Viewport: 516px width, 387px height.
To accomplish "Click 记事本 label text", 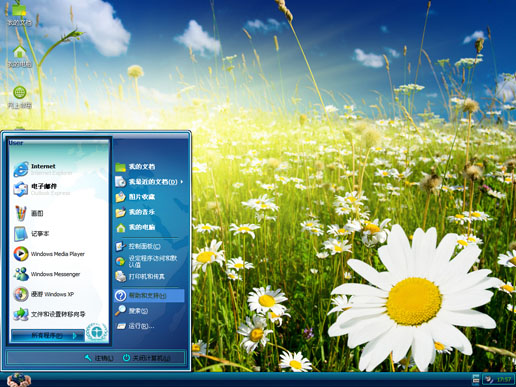I will 40,234.
